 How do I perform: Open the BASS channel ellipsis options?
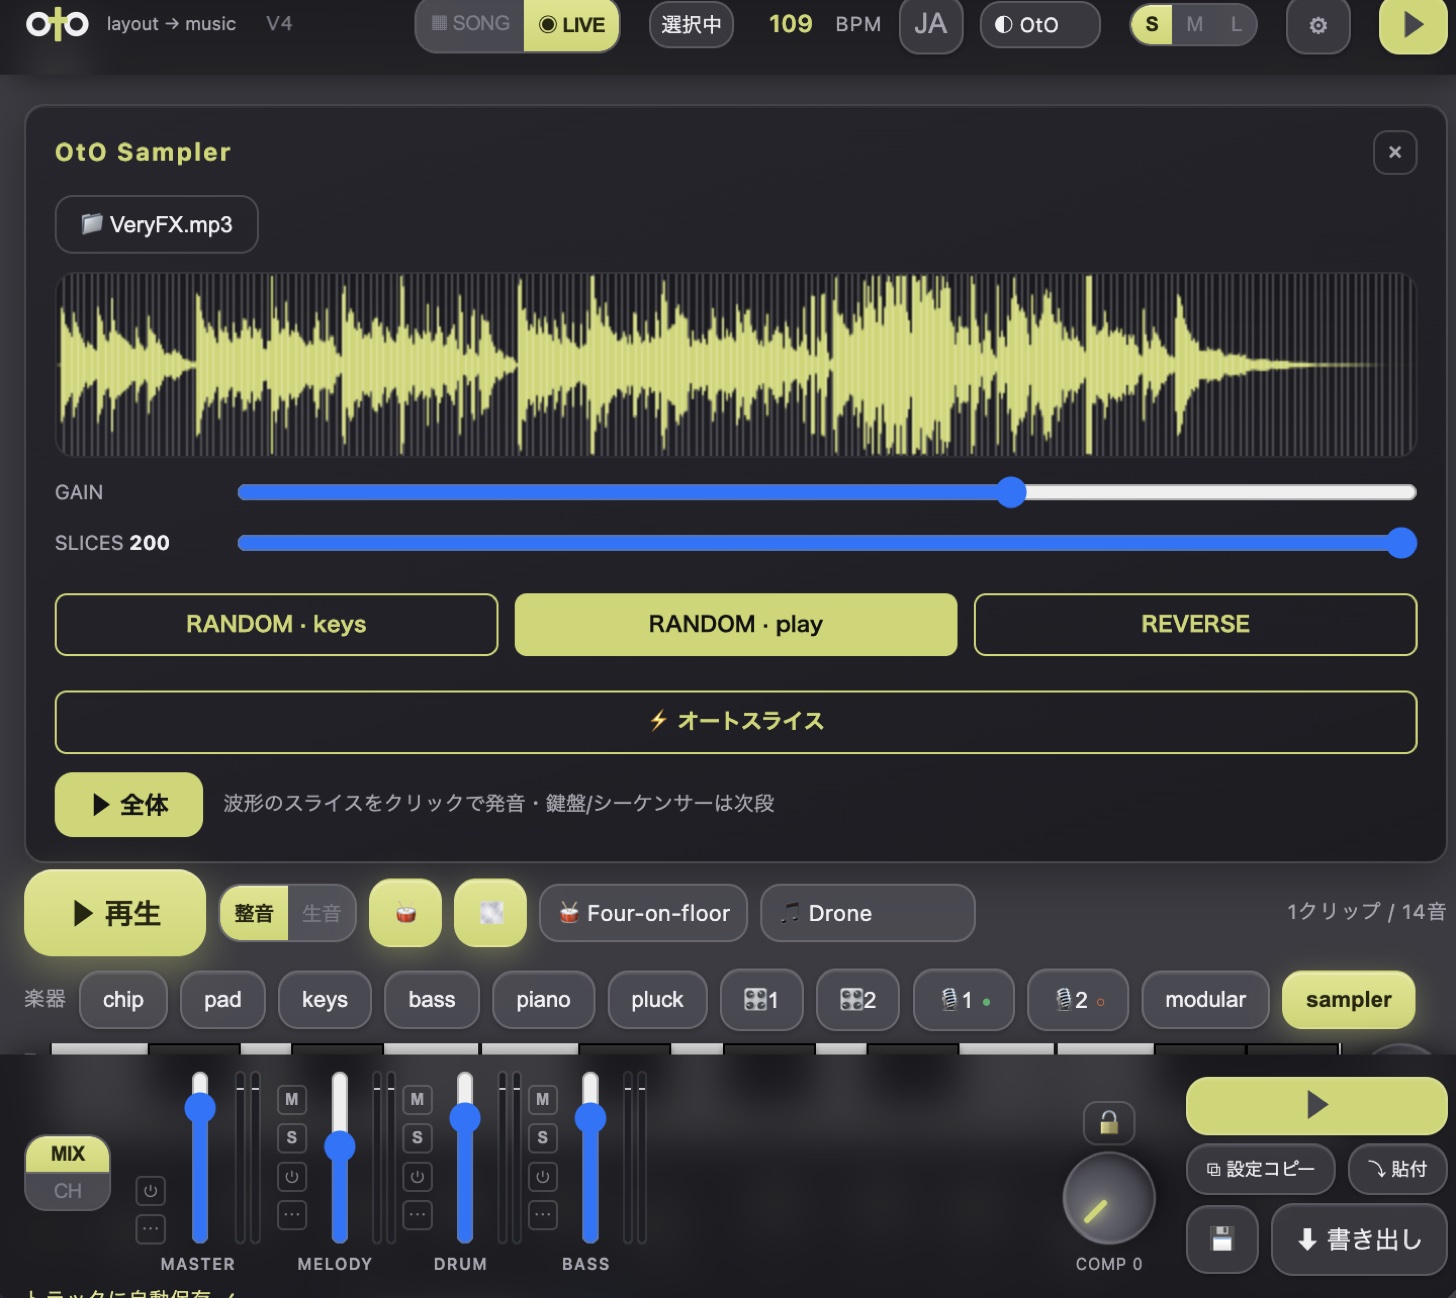coord(543,1215)
